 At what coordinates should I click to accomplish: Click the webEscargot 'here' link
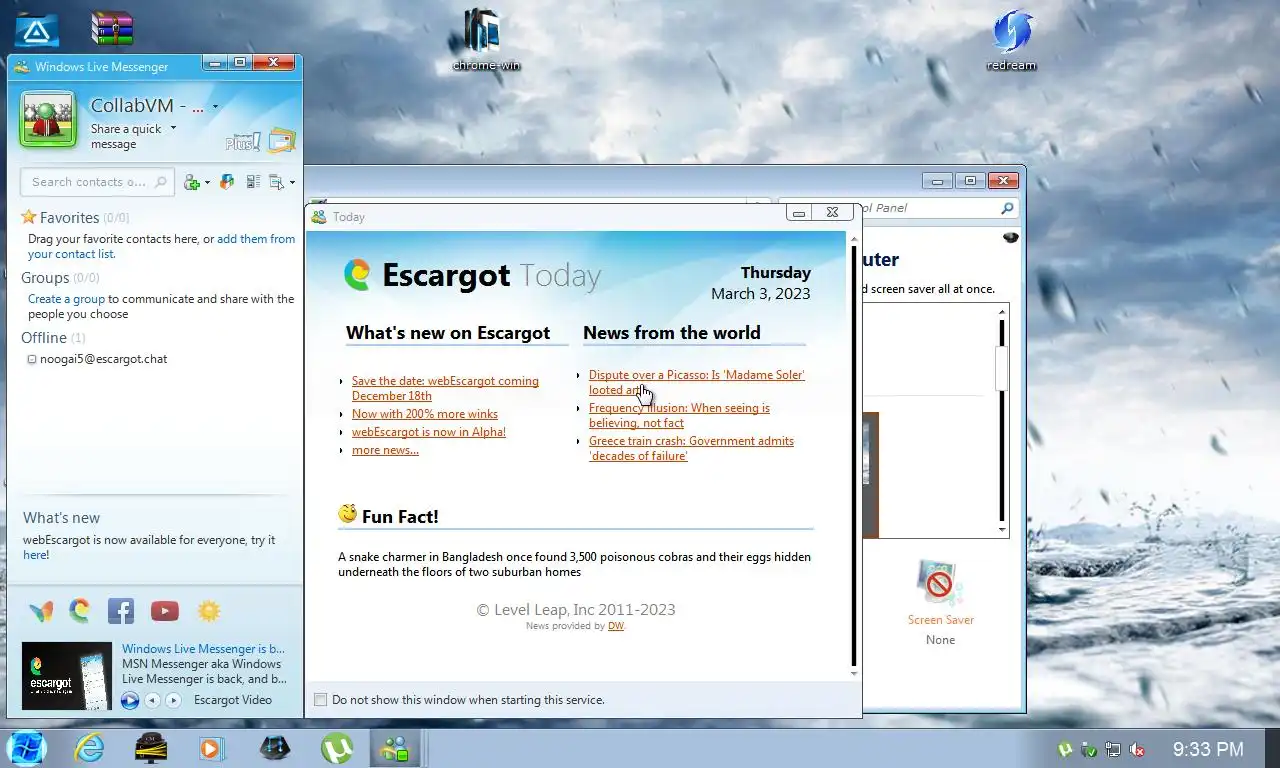pyautogui.click(x=35, y=555)
